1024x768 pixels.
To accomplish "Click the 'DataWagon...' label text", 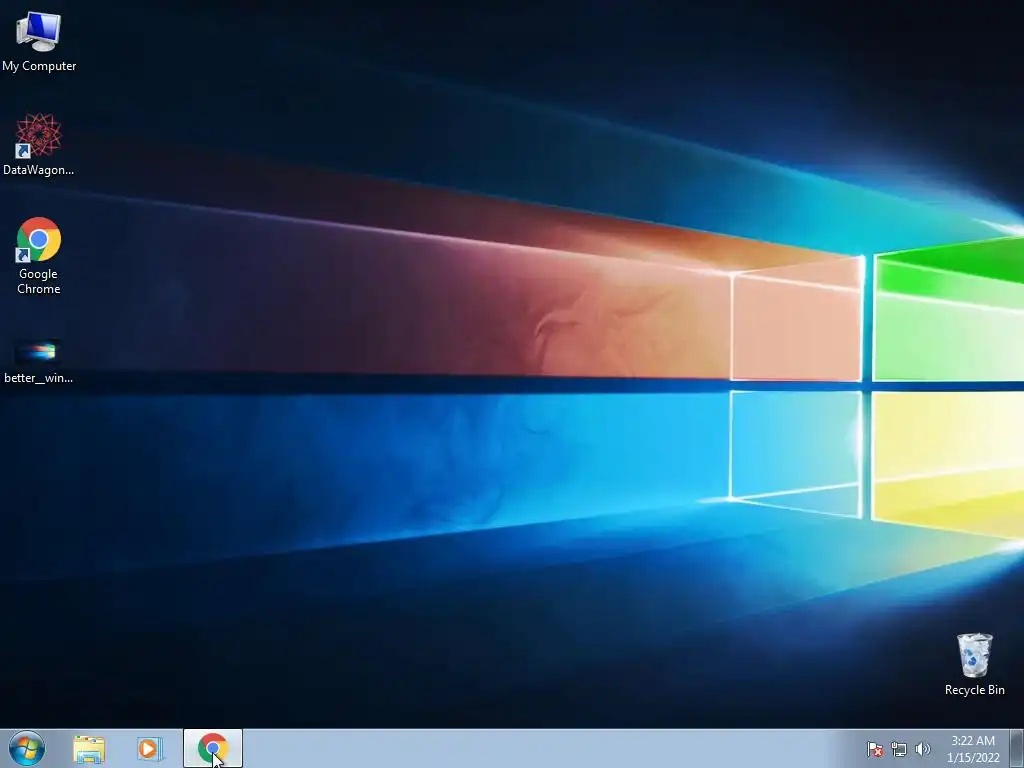I will tap(39, 170).
